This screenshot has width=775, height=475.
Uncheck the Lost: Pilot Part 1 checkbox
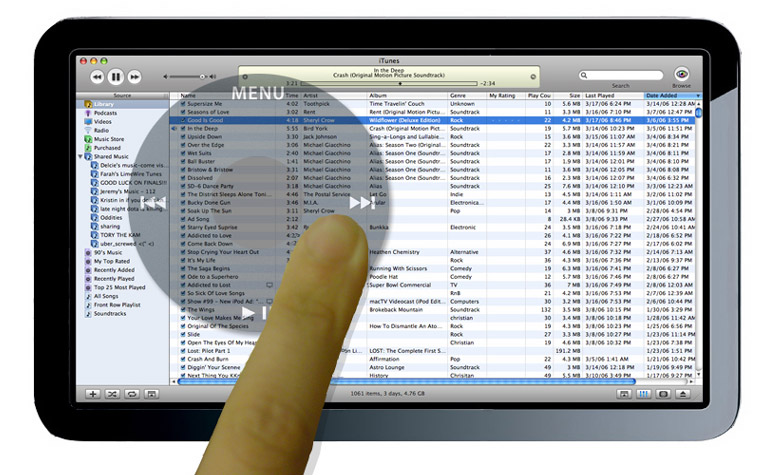(183, 351)
